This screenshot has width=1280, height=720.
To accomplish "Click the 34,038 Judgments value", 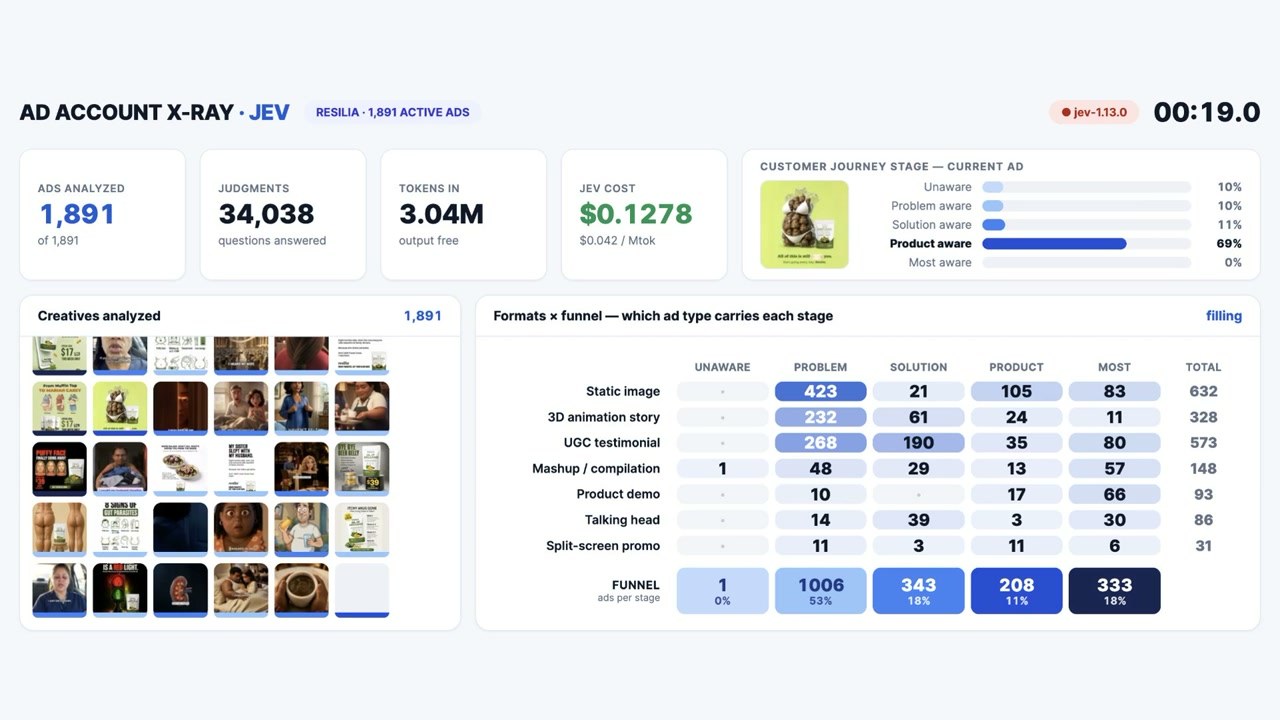I will click(267, 214).
